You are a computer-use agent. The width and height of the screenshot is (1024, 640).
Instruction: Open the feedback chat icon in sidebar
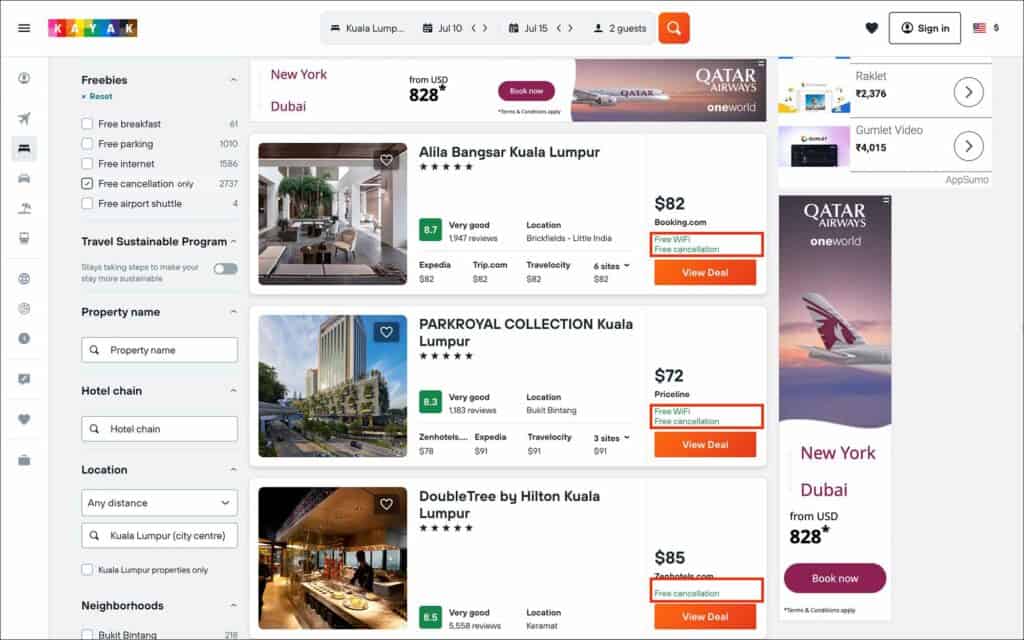coord(24,379)
